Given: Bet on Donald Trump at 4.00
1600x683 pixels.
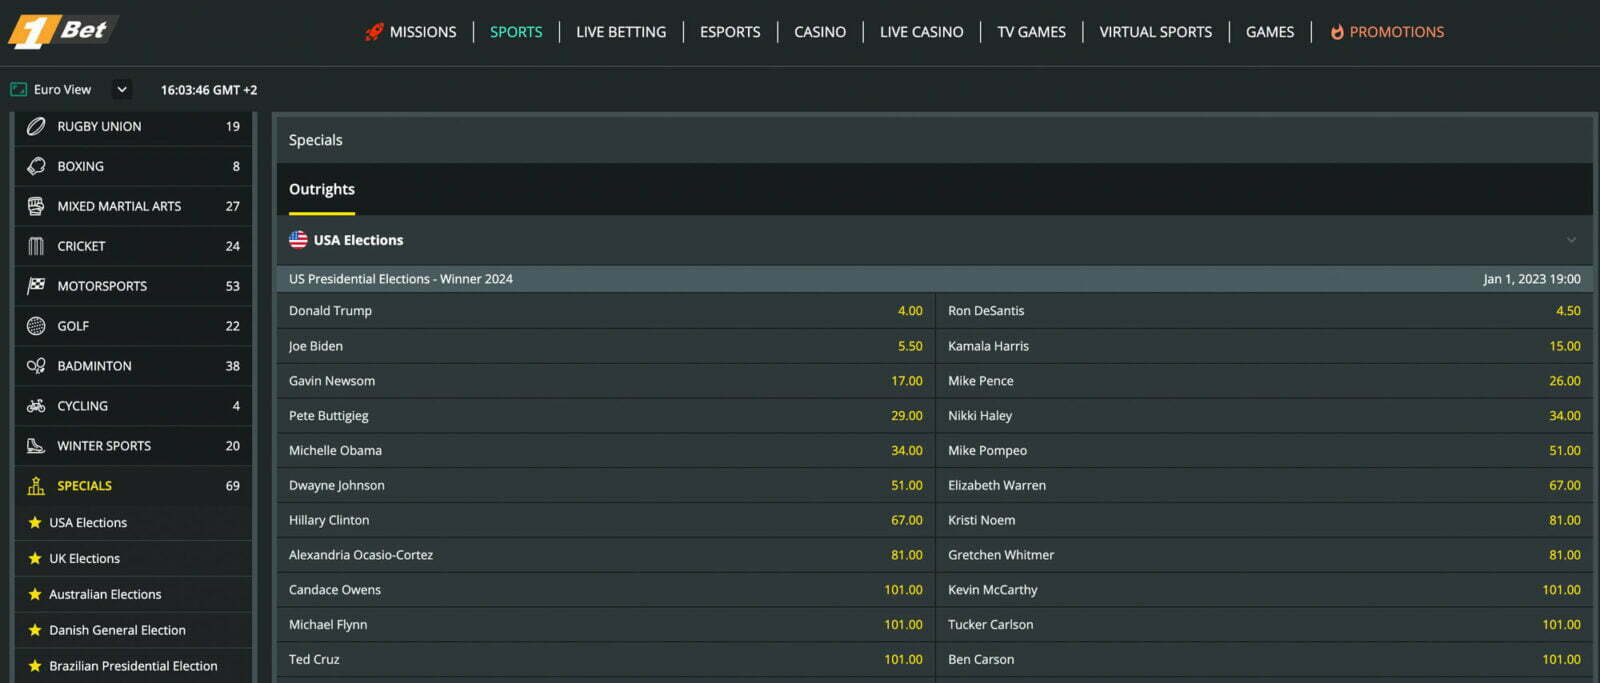Looking at the screenshot, I should tap(605, 311).
